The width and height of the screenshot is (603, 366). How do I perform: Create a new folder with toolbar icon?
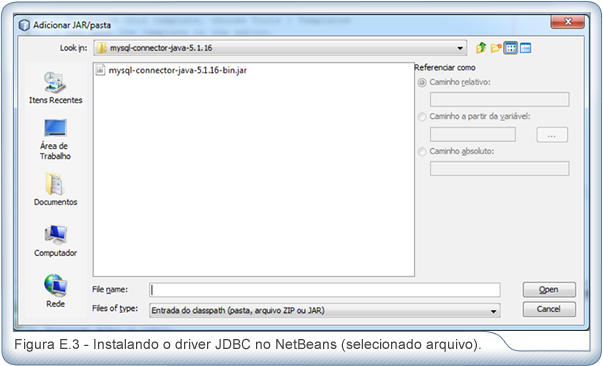496,48
